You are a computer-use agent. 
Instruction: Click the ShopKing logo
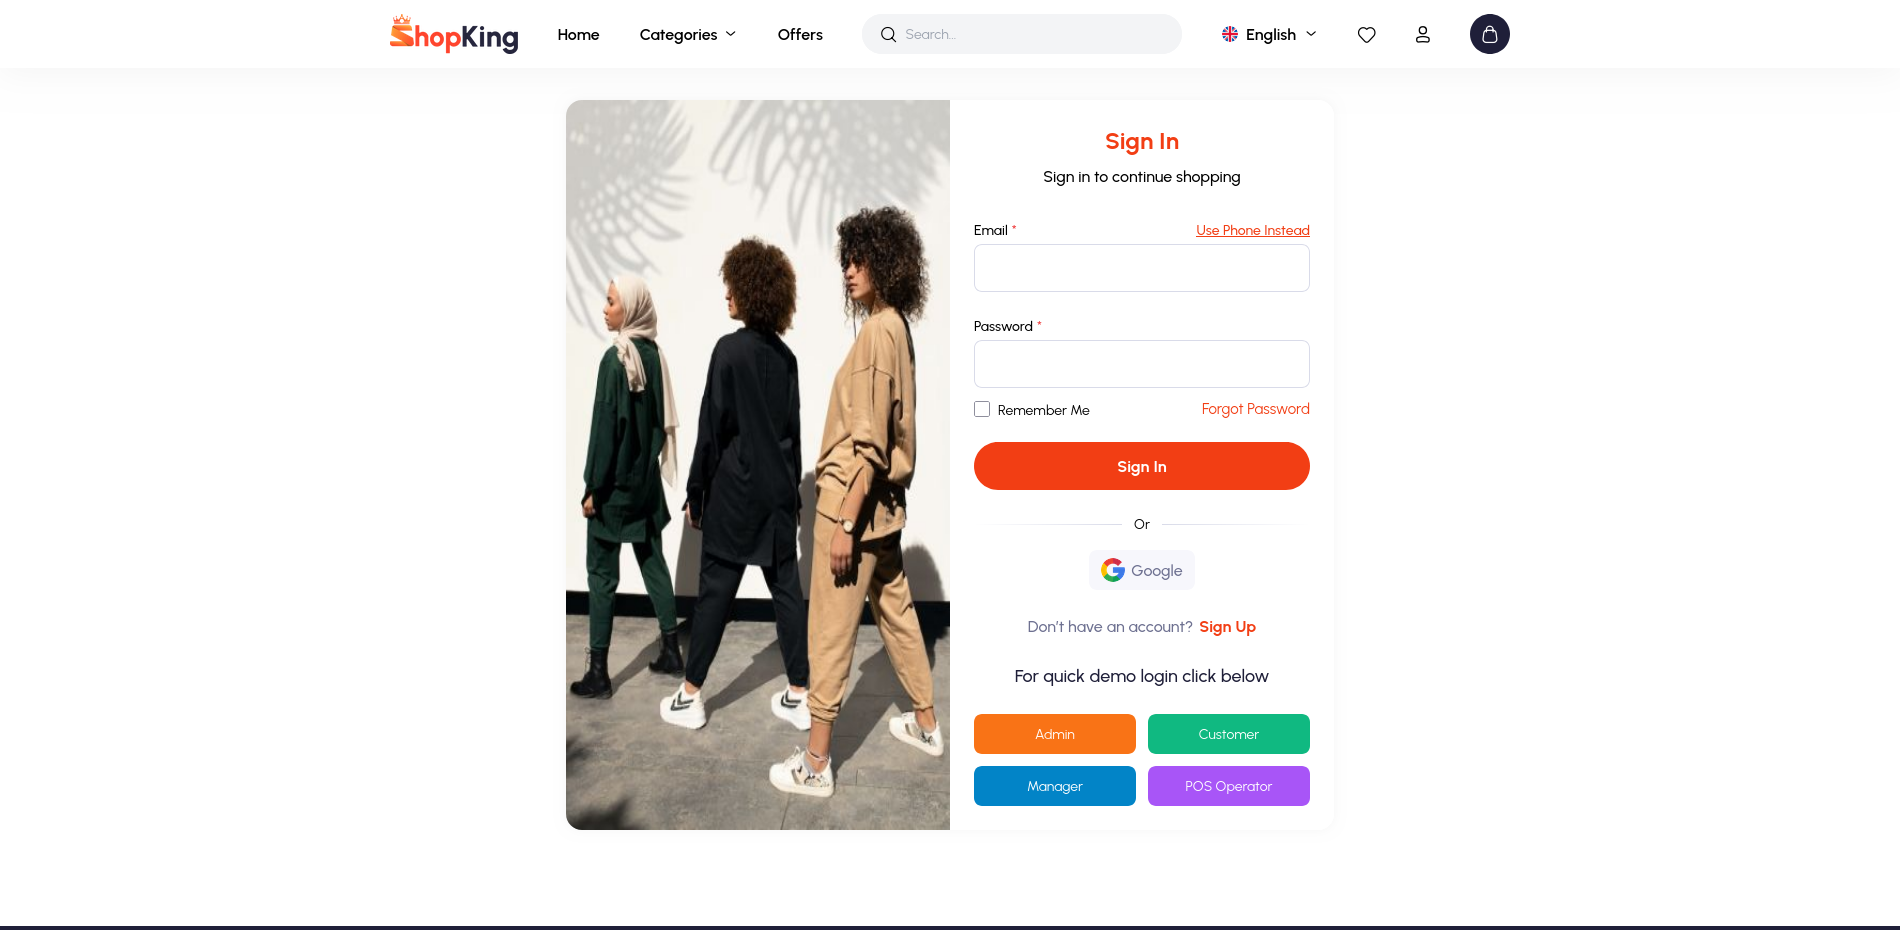pyautogui.click(x=454, y=34)
